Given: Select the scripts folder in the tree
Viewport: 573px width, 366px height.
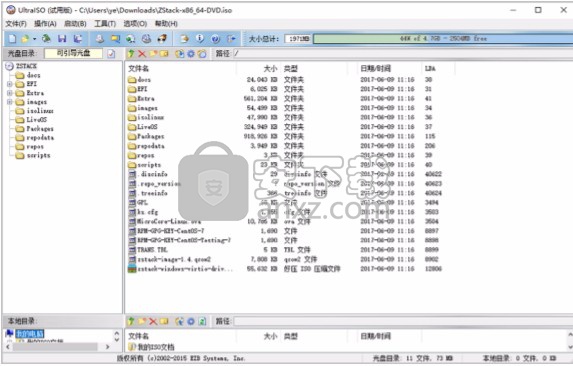Looking at the screenshot, I should coord(38,155).
